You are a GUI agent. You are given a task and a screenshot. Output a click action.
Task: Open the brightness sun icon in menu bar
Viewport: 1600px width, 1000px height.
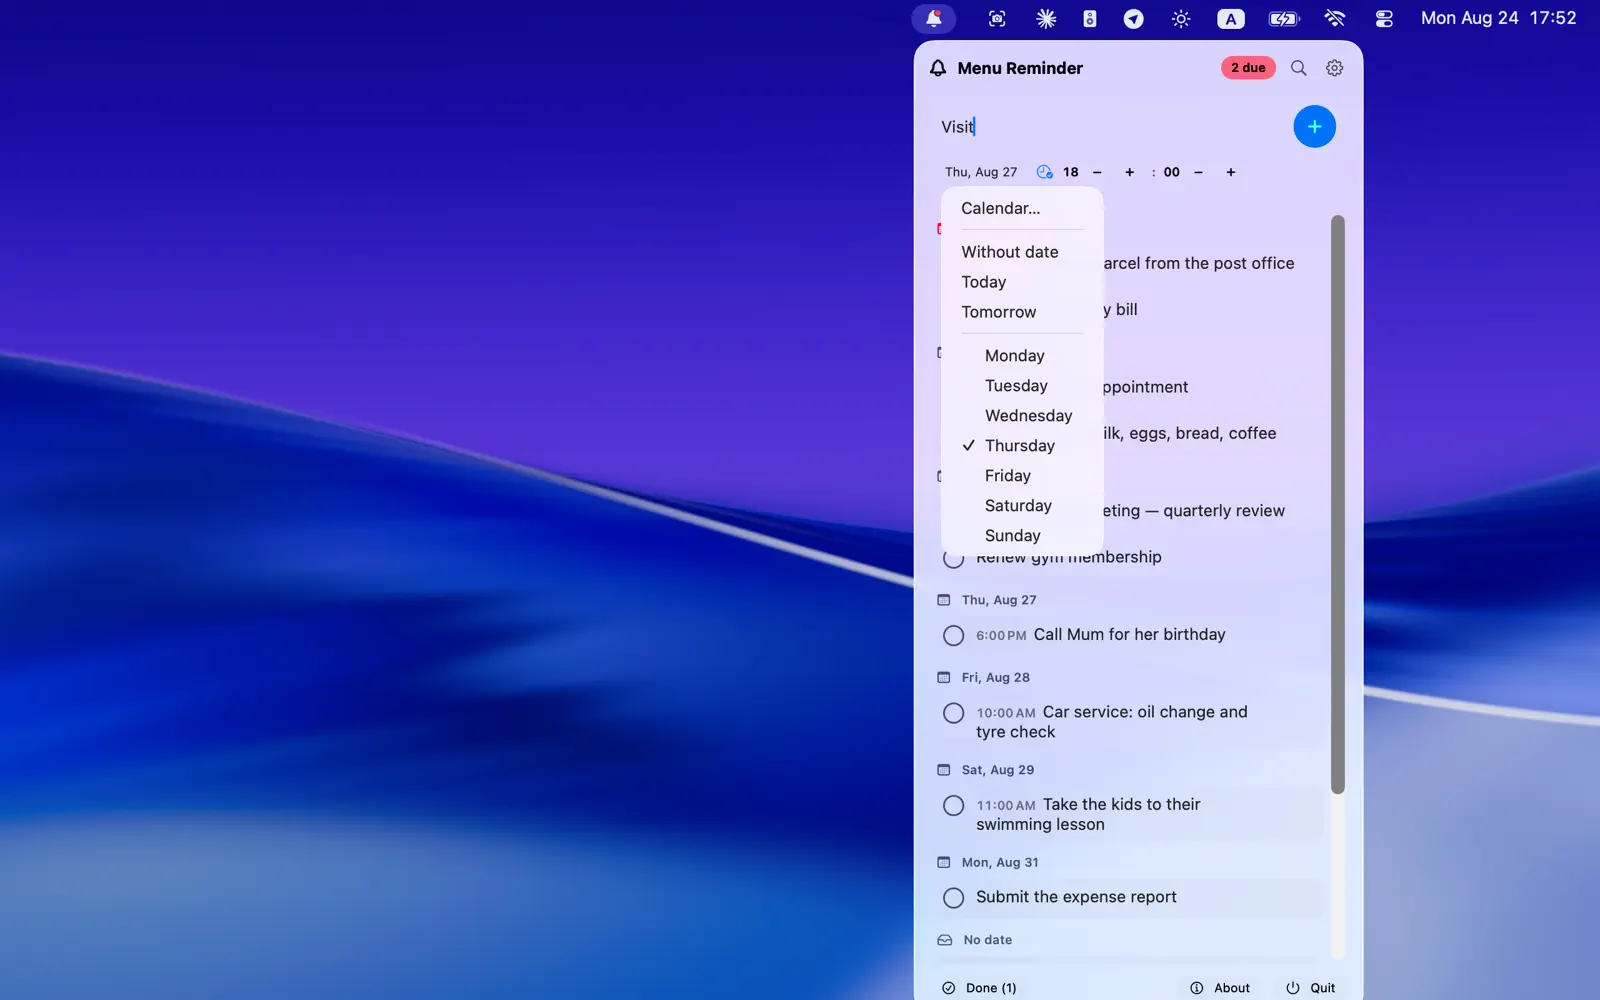(1181, 18)
